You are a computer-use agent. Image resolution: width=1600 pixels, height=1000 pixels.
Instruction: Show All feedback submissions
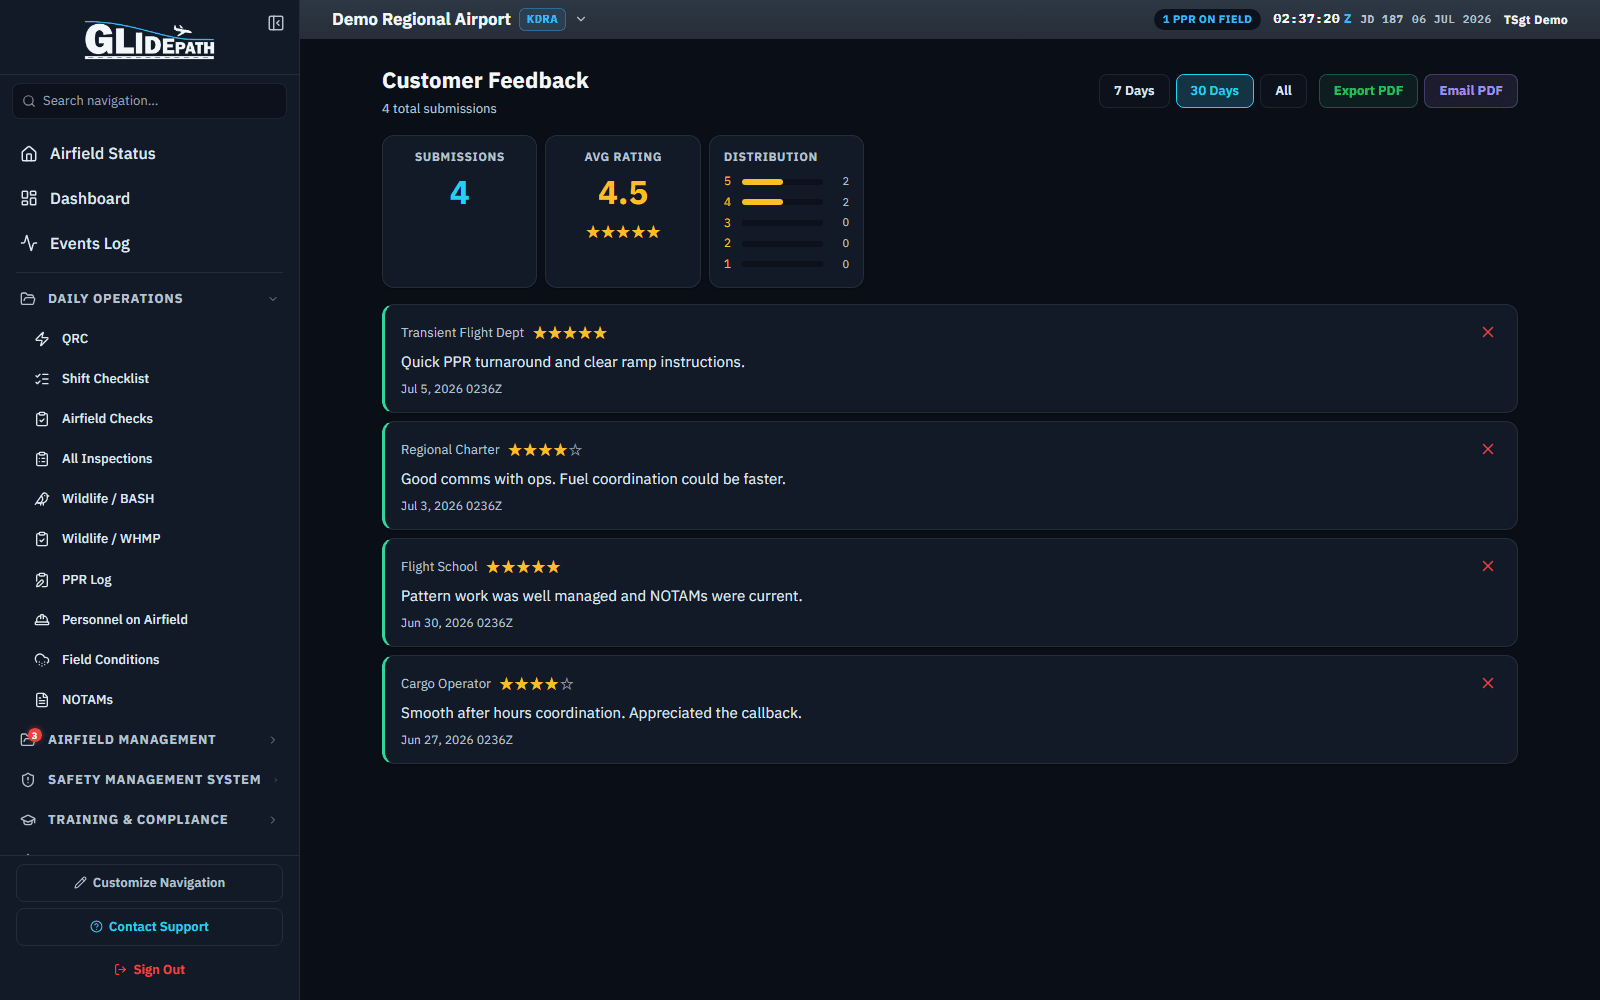tap(1283, 91)
